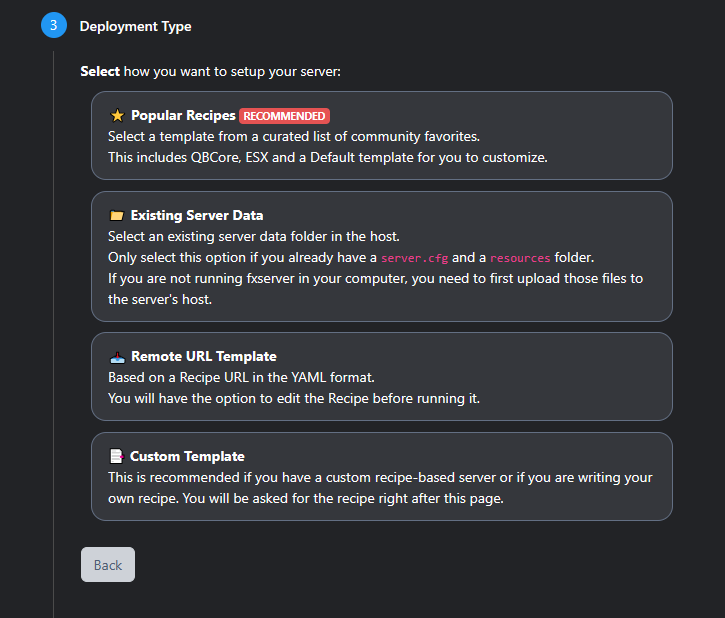Click the icon beside Remote URL Template

117,357
